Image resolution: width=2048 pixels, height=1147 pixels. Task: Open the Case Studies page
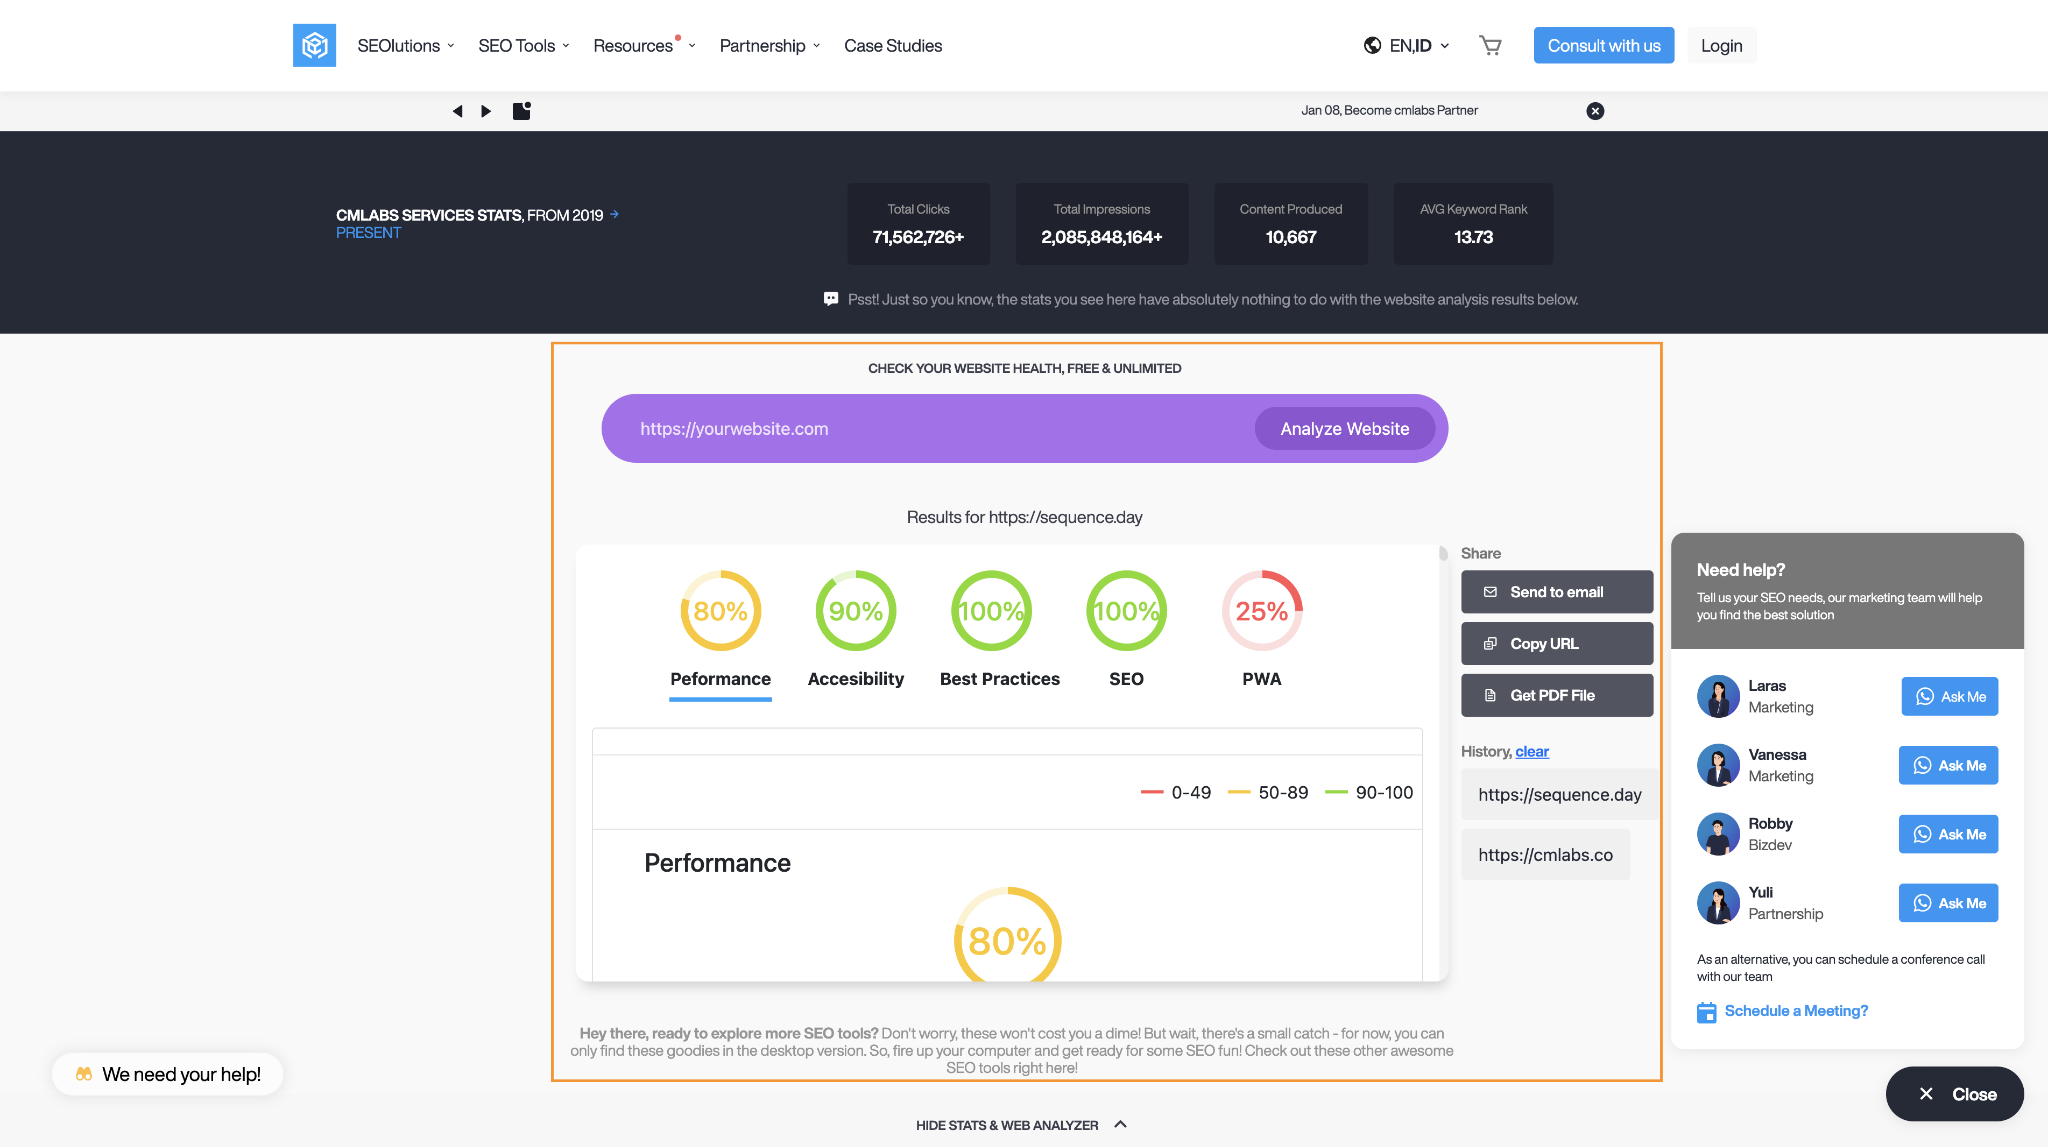pos(893,46)
